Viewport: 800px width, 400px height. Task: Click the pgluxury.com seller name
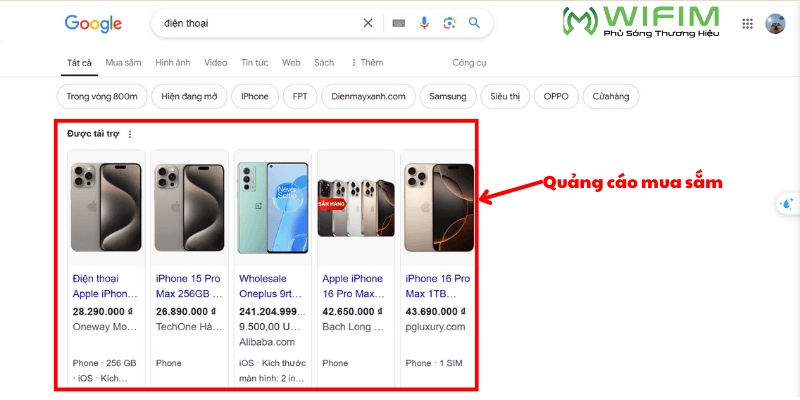tap(435, 327)
